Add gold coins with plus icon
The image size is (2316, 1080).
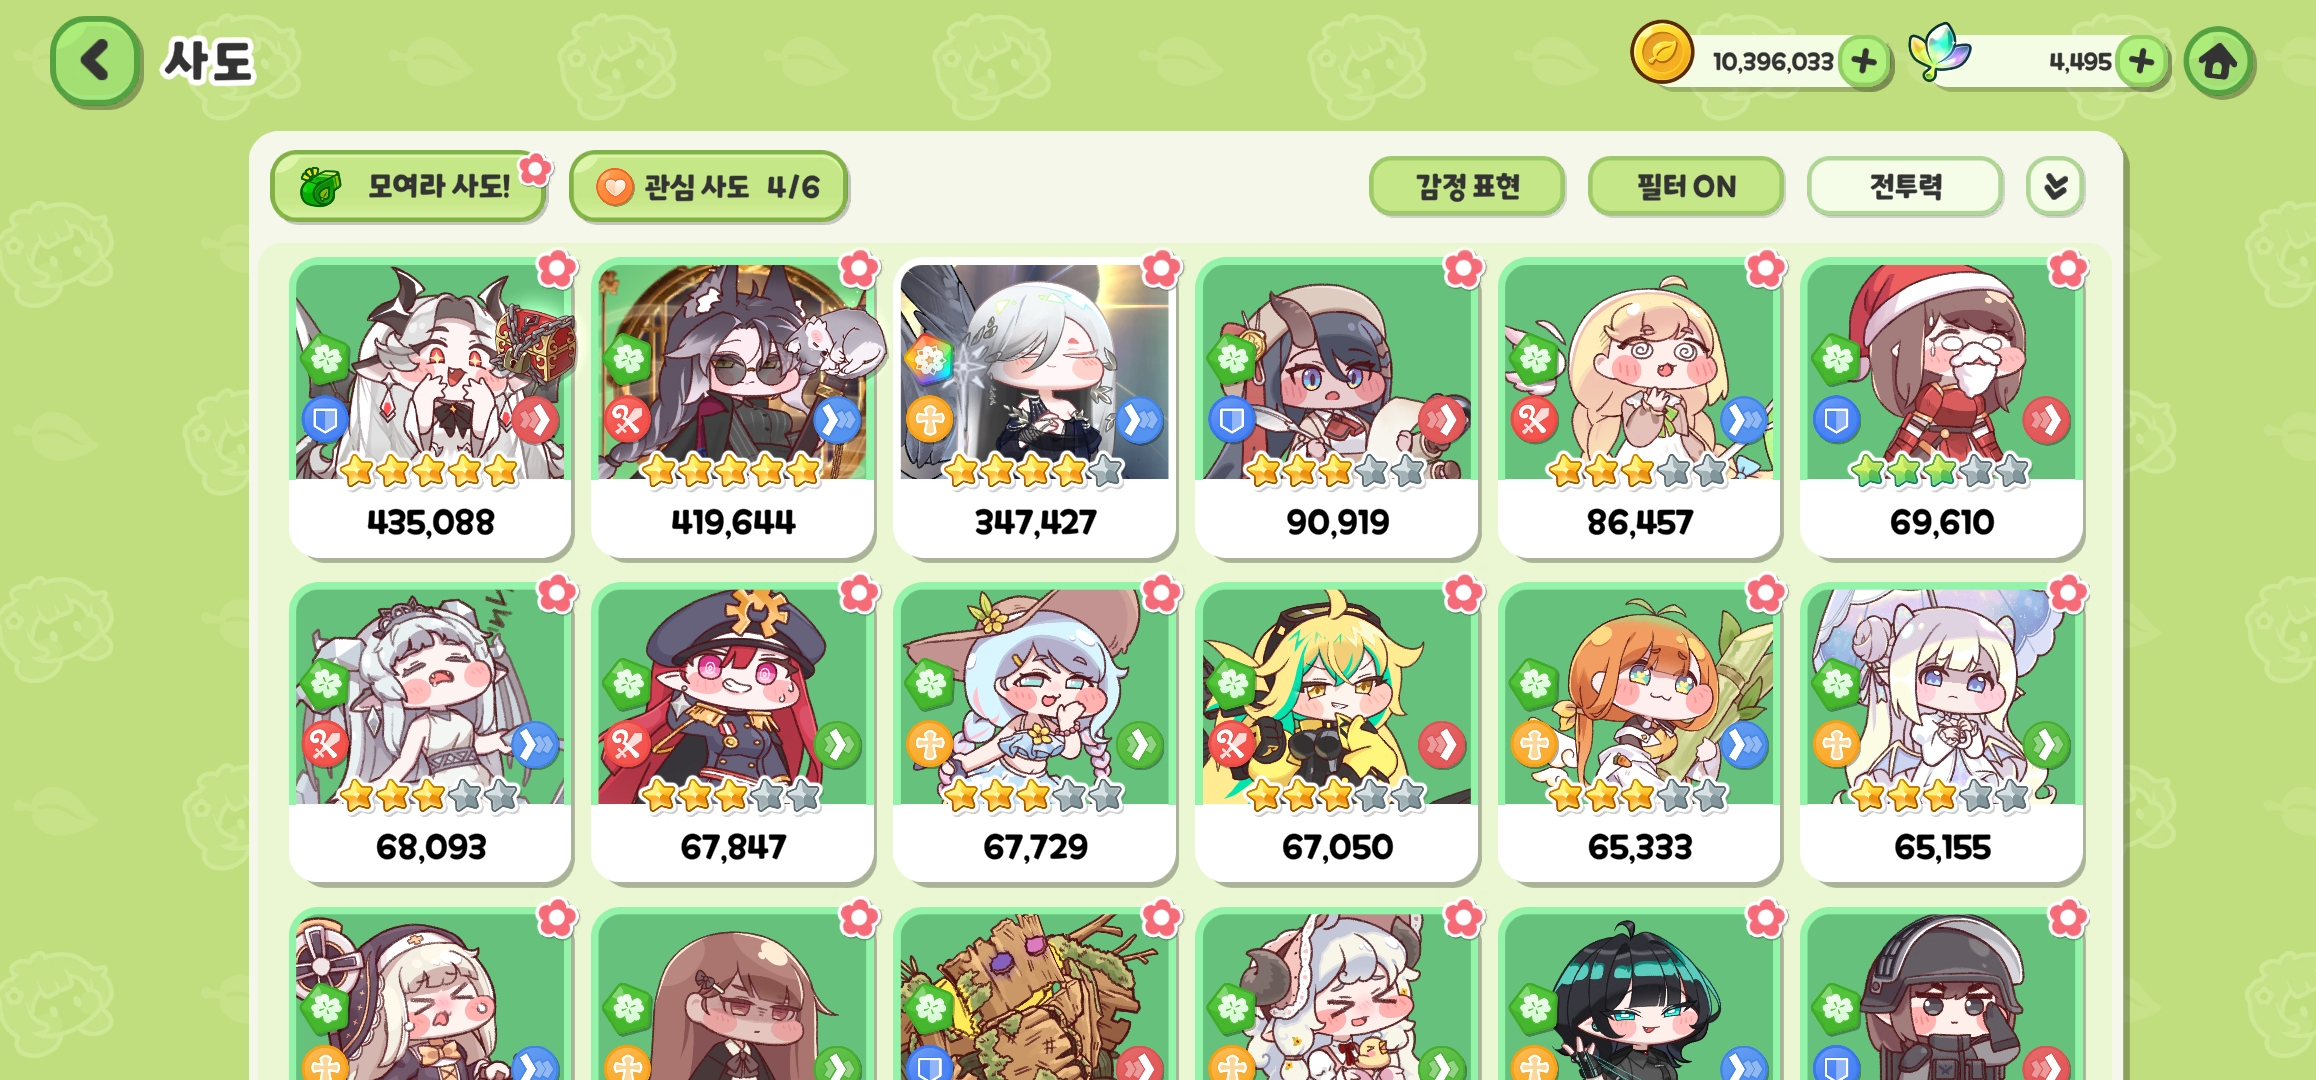1863,62
